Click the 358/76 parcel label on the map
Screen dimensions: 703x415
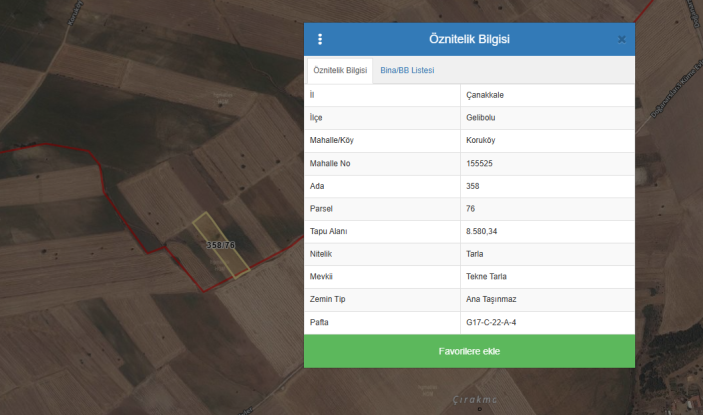(220, 244)
